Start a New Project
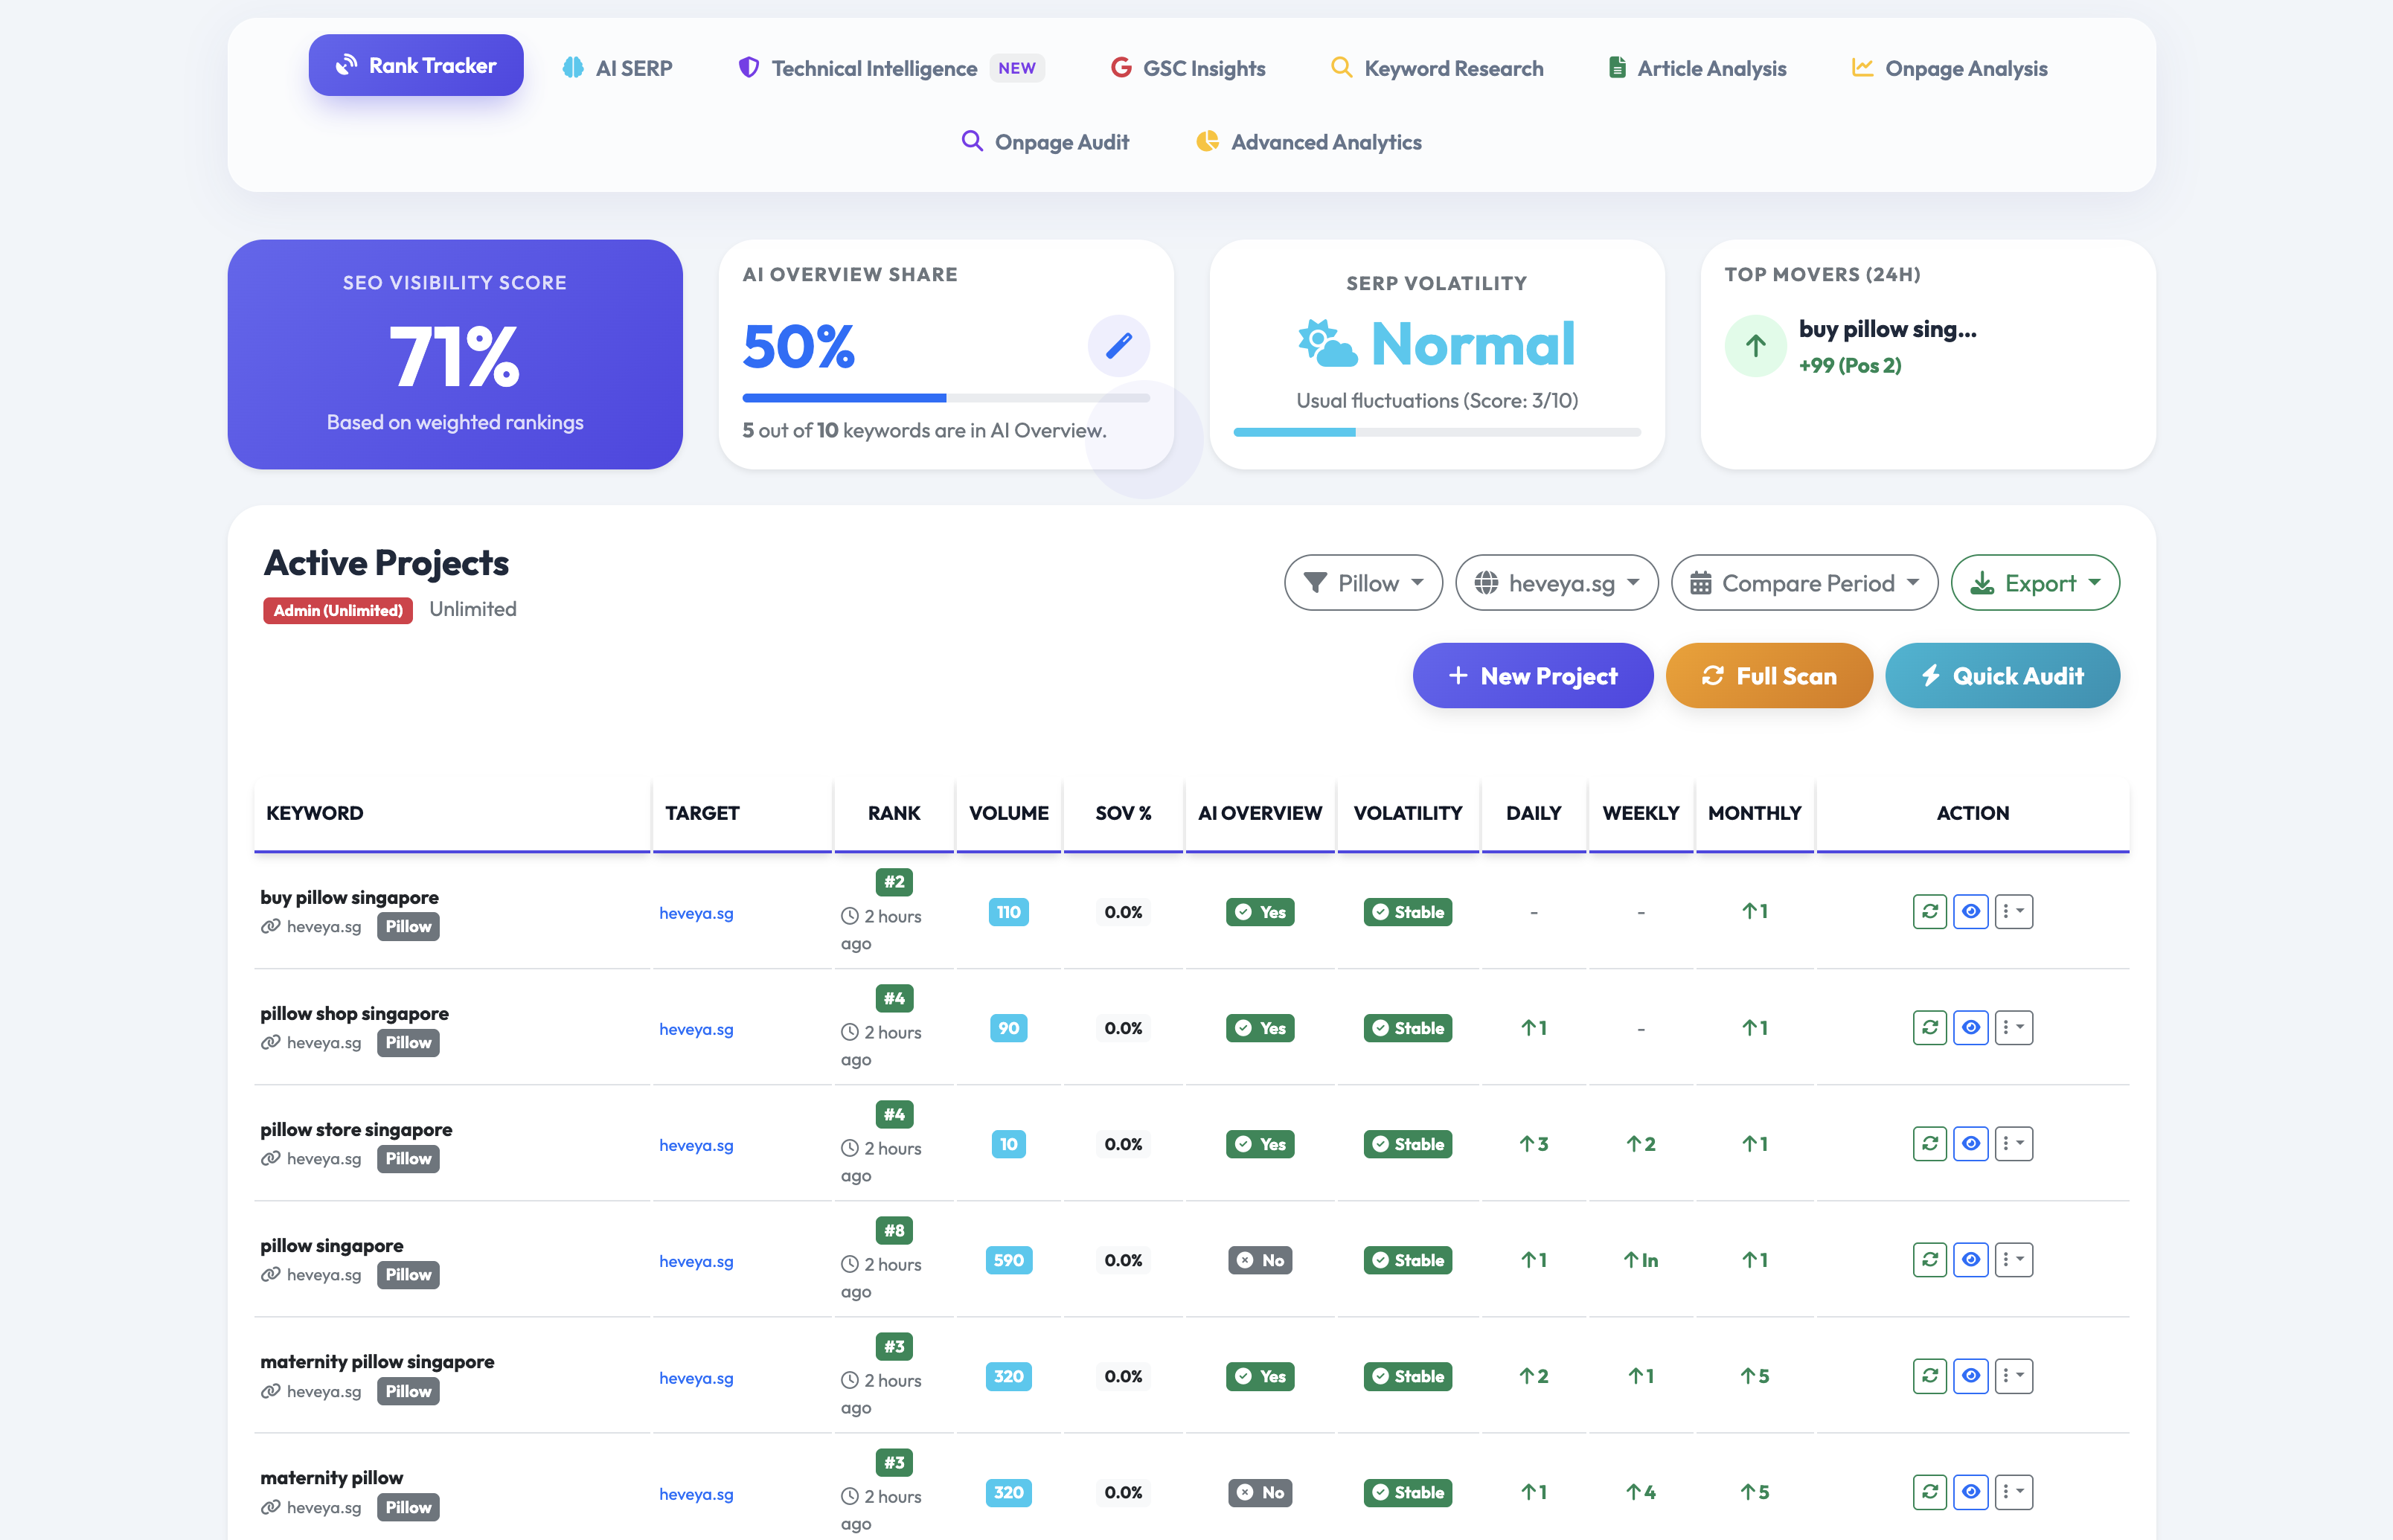 1532,675
